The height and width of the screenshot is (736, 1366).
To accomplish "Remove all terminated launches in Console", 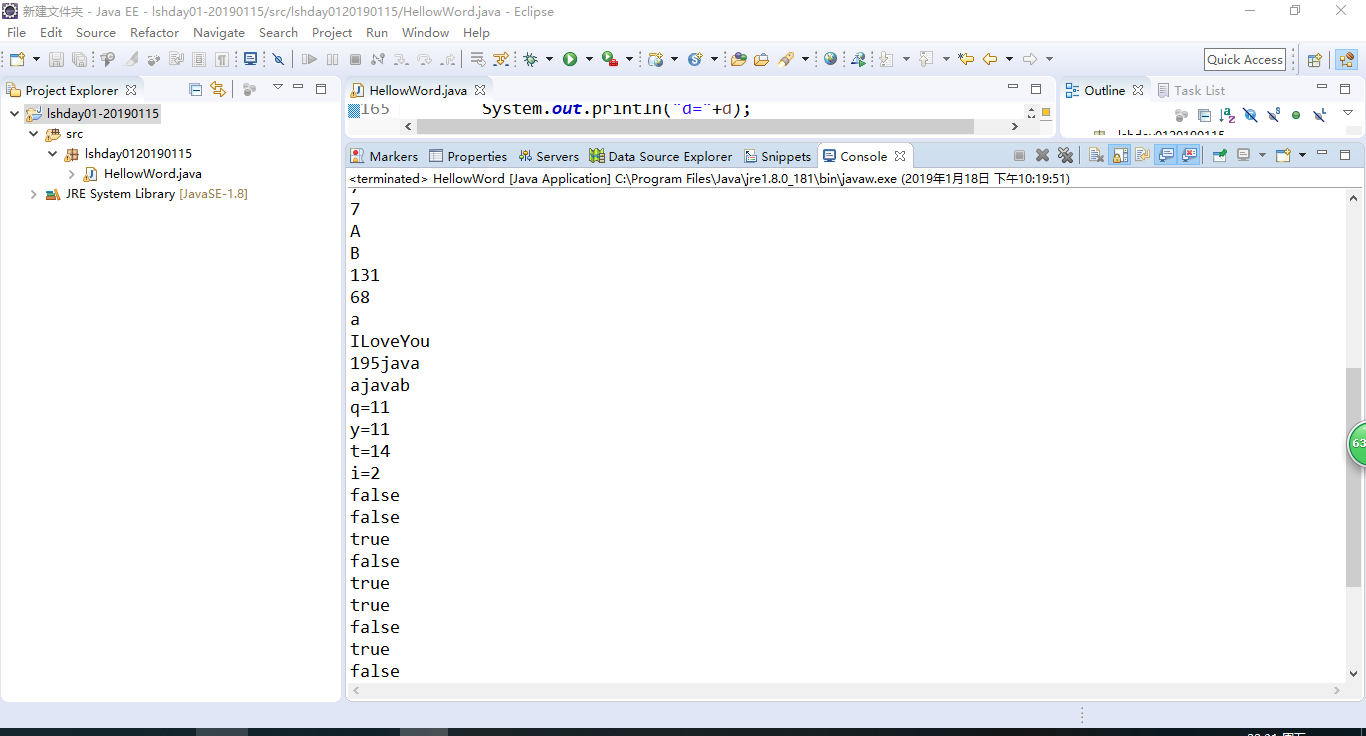I will click(1065, 156).
